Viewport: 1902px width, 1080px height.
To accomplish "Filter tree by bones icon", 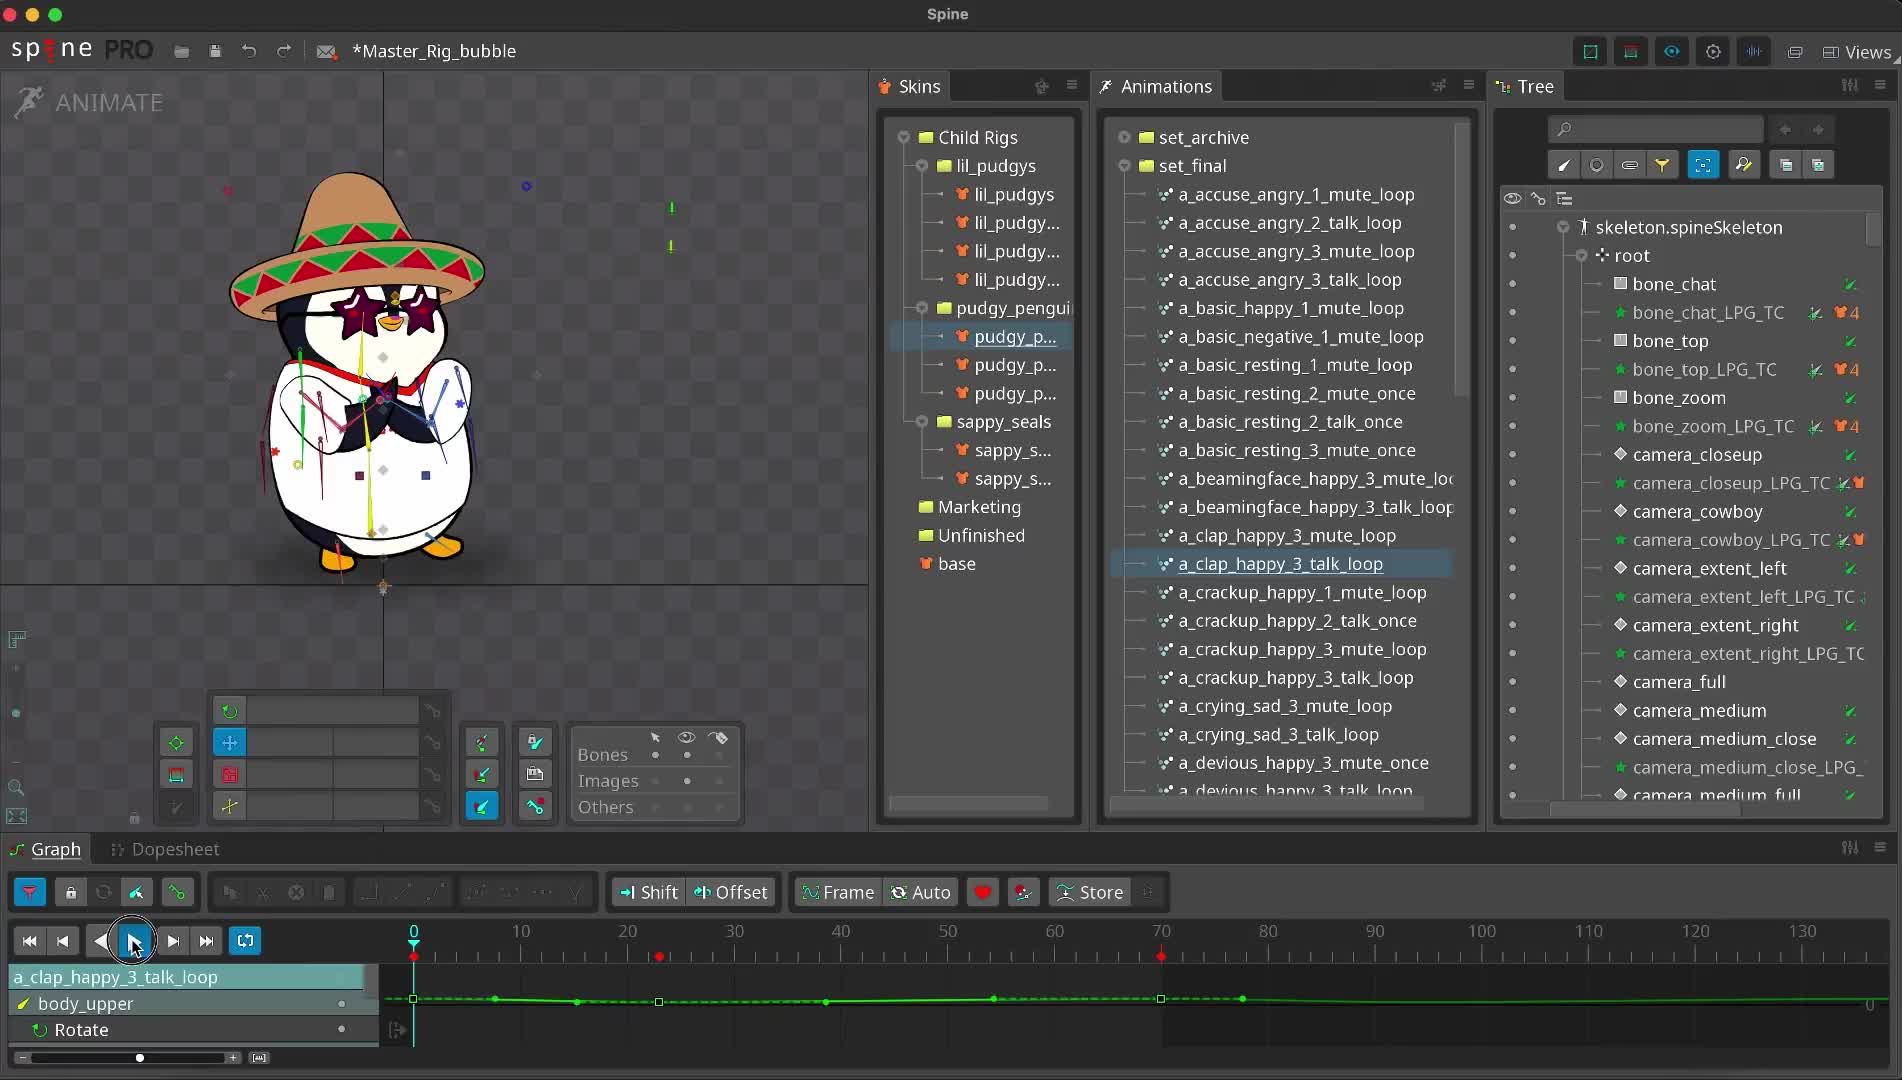I will coord(1564,165).
